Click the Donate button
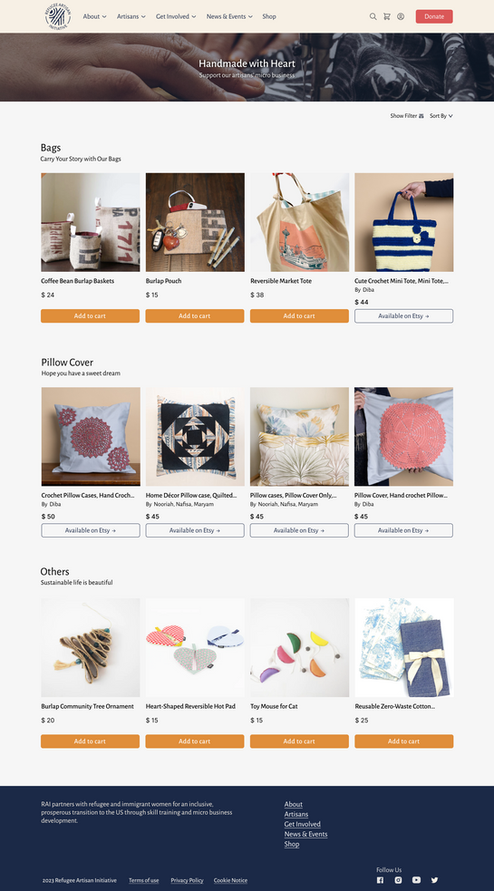 point(434,16)
